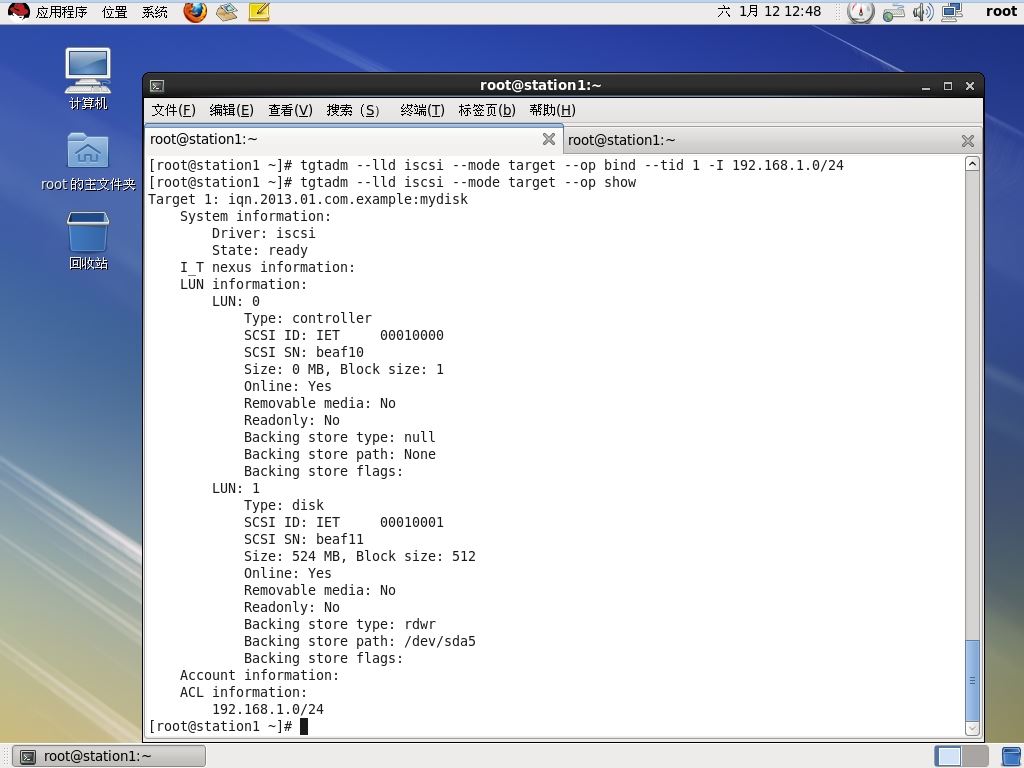
Task: Open the 编辑(E) menu
Action: (x=231, y=110)
